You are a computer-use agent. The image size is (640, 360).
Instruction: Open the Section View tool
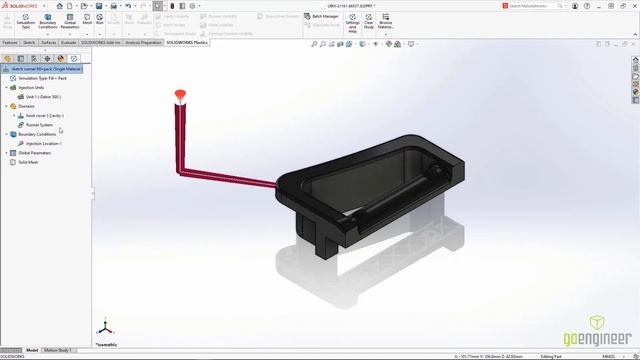[x=340, y=44]
